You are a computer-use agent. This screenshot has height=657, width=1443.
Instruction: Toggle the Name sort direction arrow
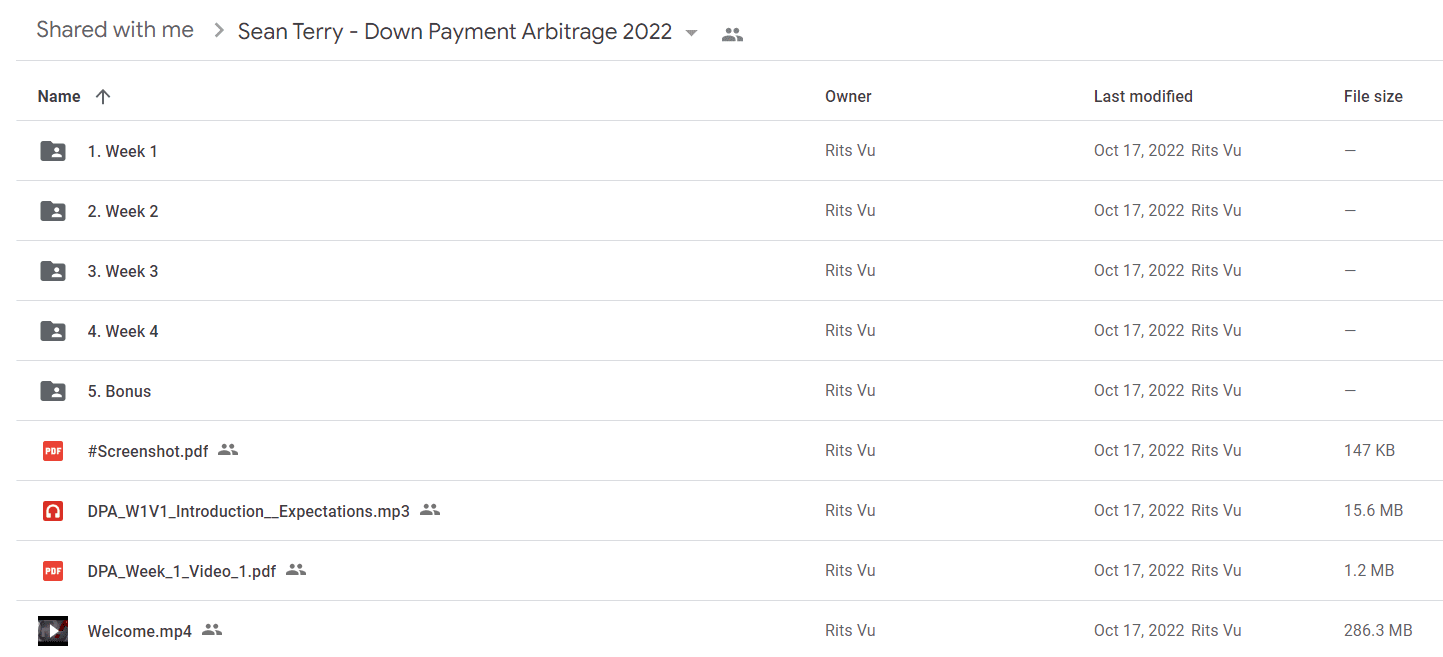[102, 97]
